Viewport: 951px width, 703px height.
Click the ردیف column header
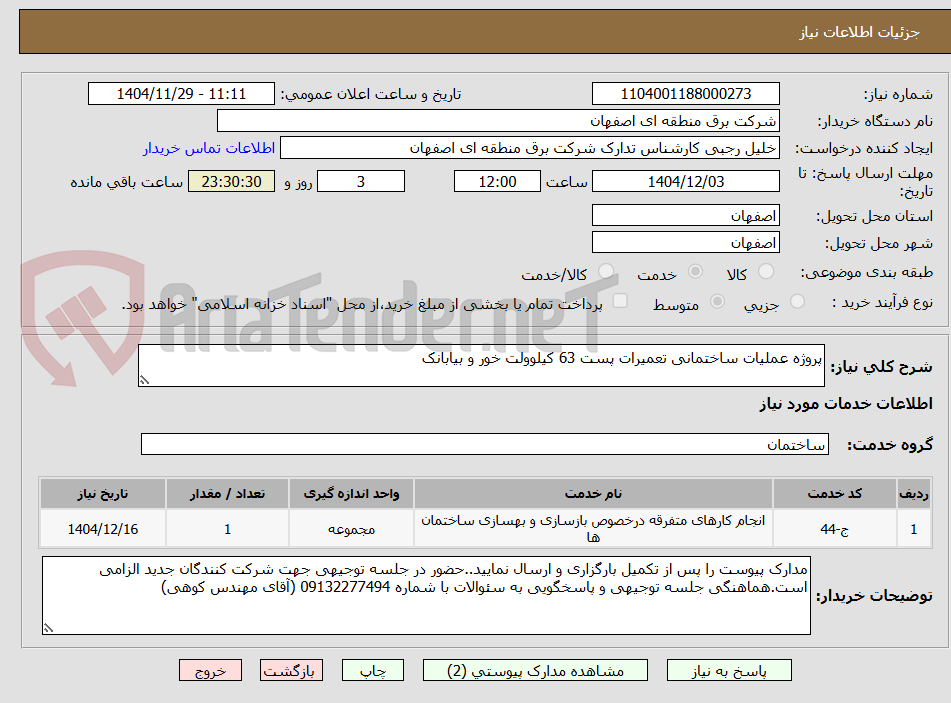coord(913,494)
